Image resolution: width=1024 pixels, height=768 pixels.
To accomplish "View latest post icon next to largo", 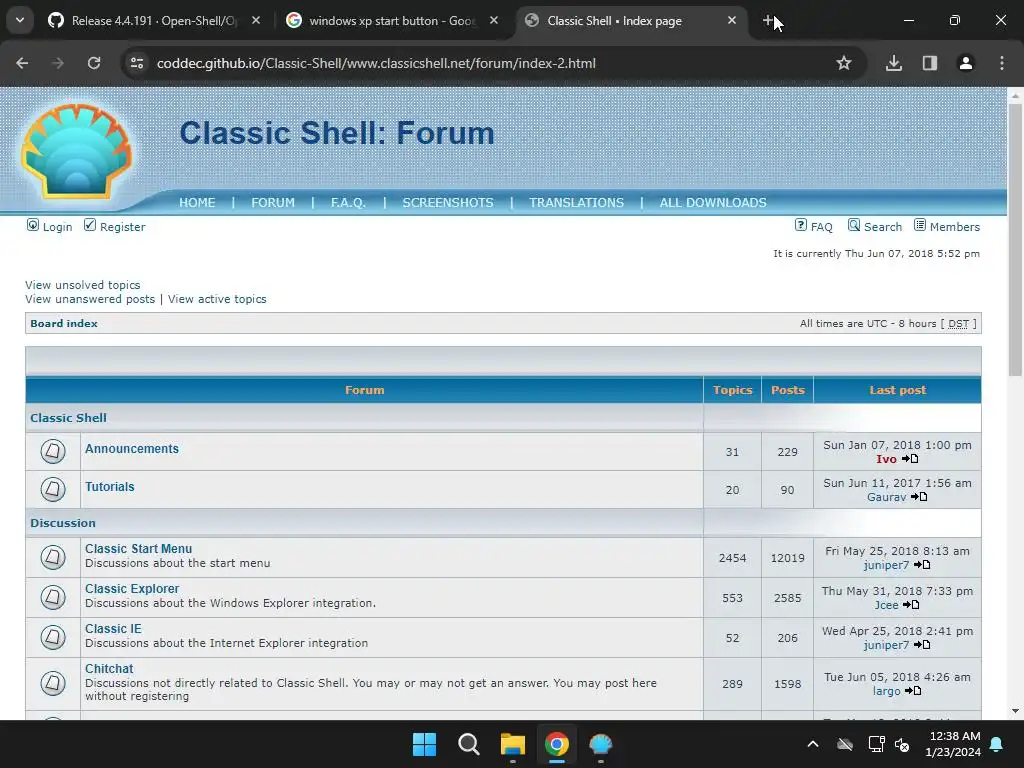I will [913, 691].
